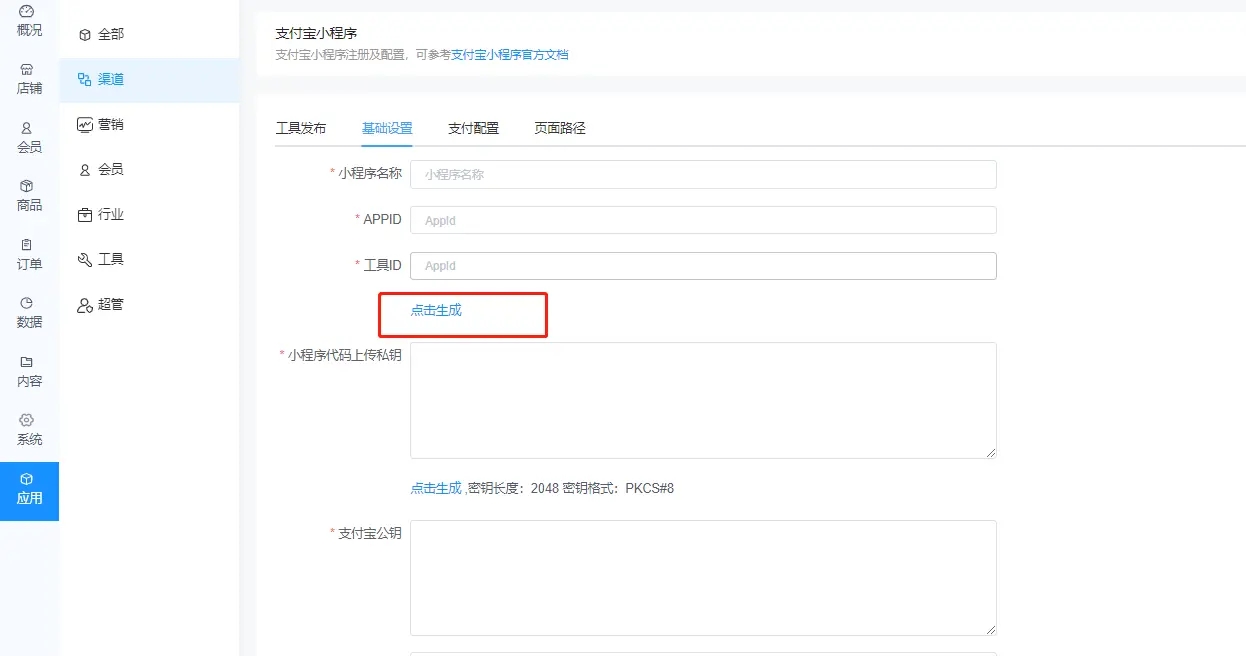Open the 订单 orders icon
1246x656 pixels.
27,244
